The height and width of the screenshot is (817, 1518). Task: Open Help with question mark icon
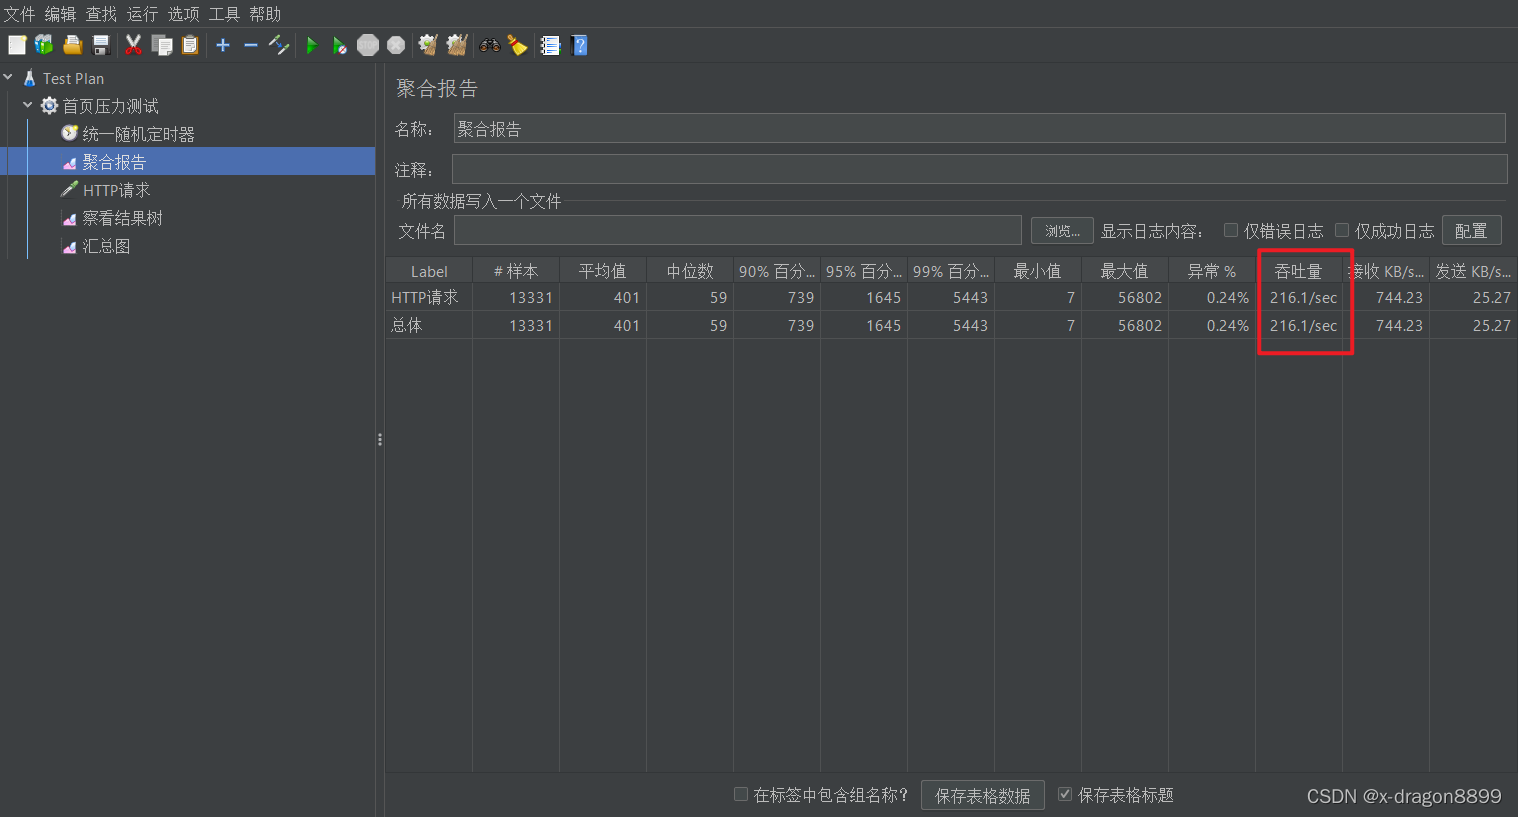tap(579, 45)
